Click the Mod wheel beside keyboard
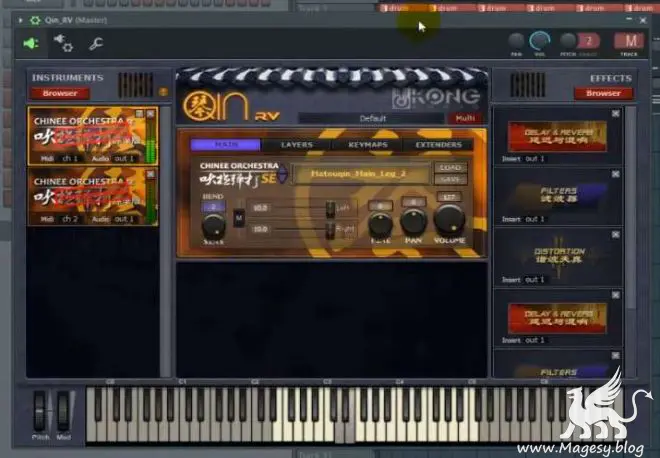 [64, 411]
